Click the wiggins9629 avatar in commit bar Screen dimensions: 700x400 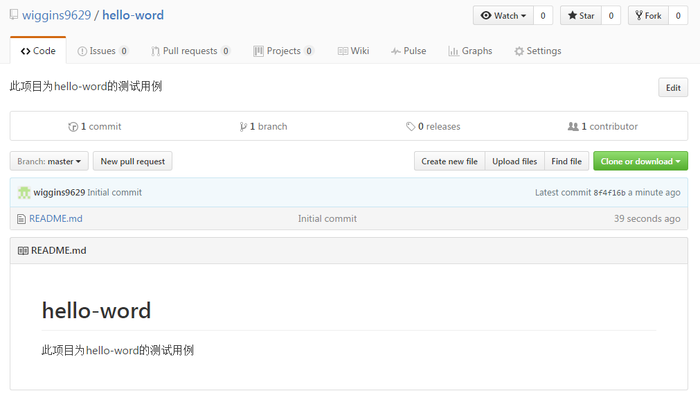point(24,192)
